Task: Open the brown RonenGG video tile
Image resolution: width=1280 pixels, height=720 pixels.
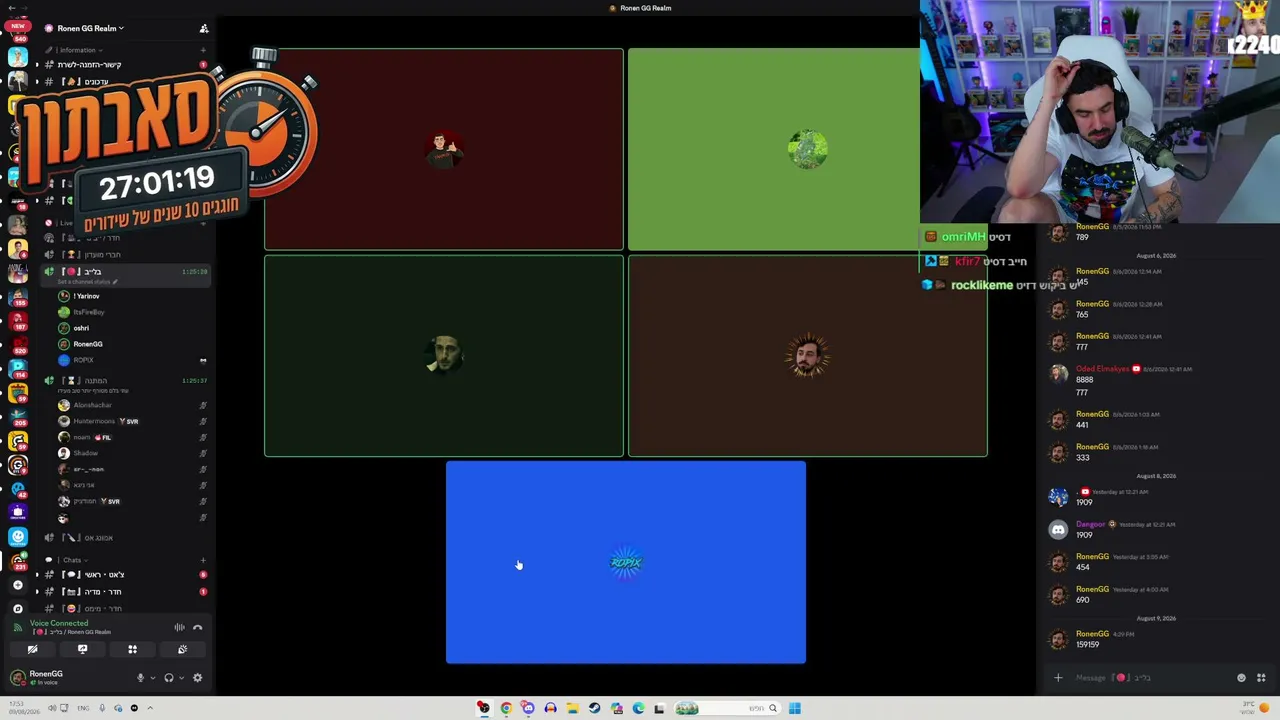Action: [x=808, y=355]
